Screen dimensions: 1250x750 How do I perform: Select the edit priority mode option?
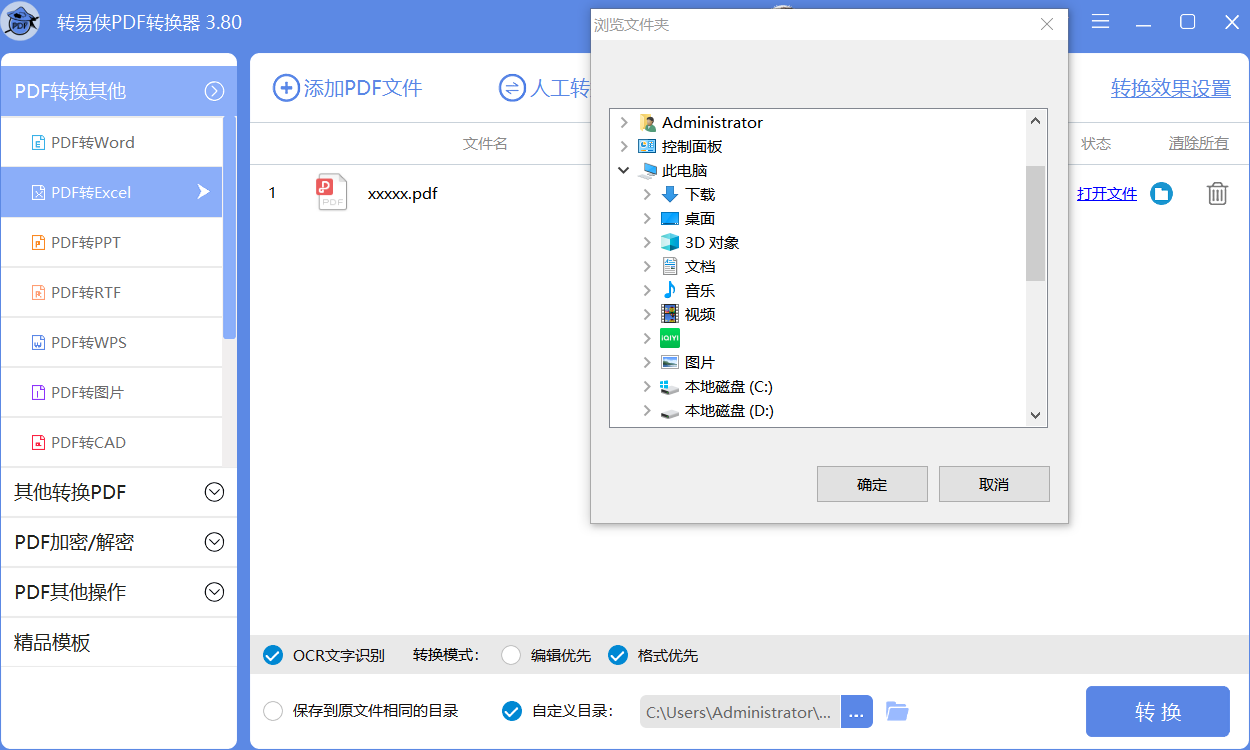[x=511, y=656]
